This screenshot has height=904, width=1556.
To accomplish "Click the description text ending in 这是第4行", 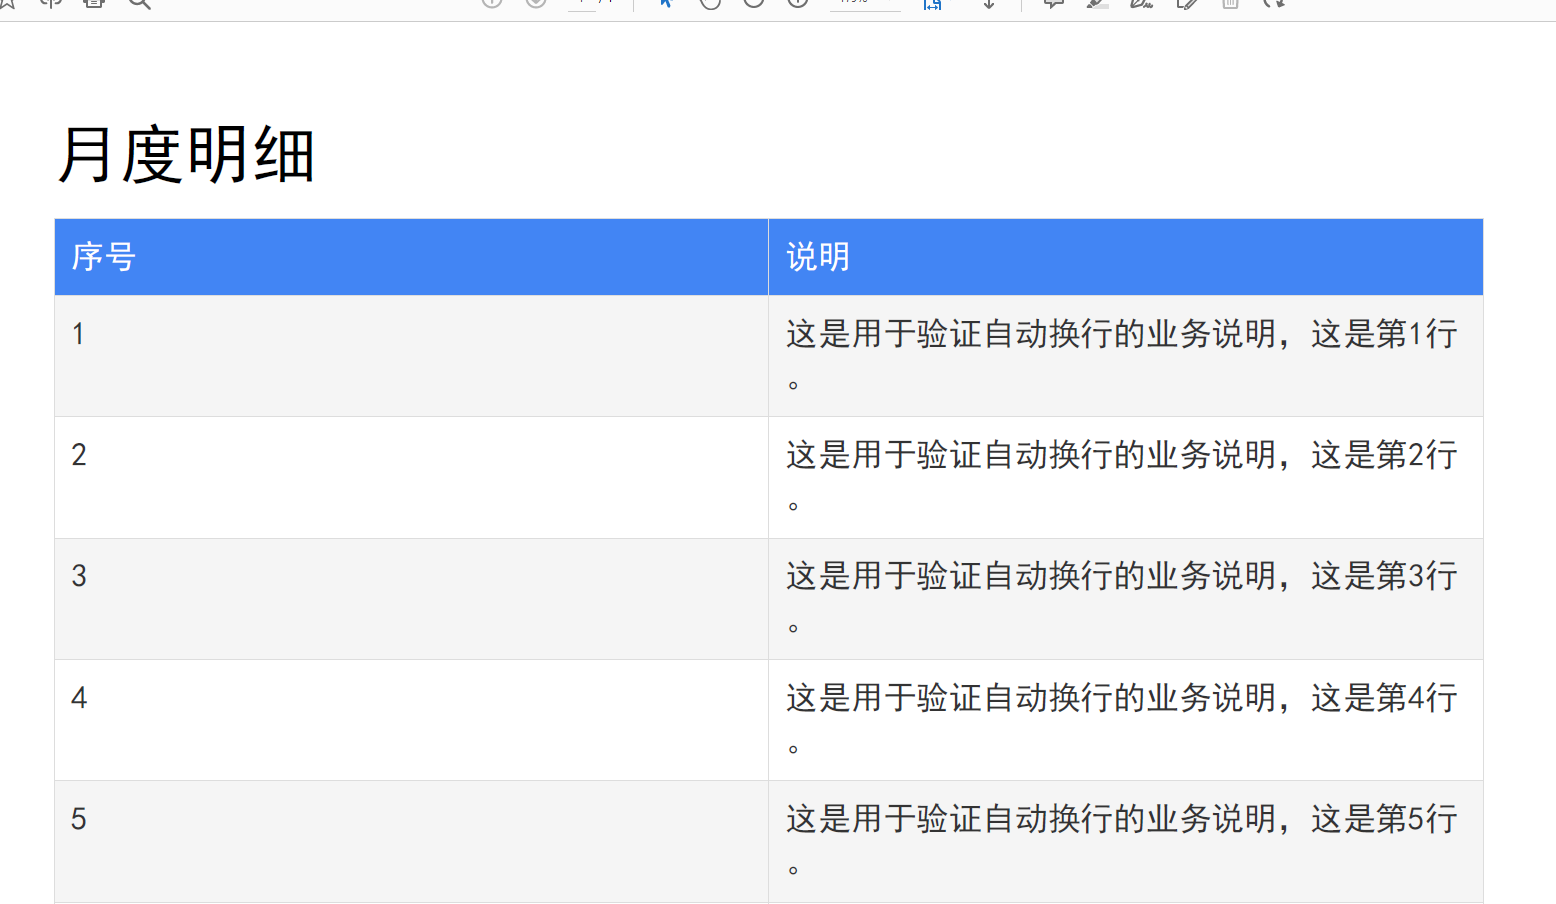I will pyautogui.click(x=1121, y=720).
